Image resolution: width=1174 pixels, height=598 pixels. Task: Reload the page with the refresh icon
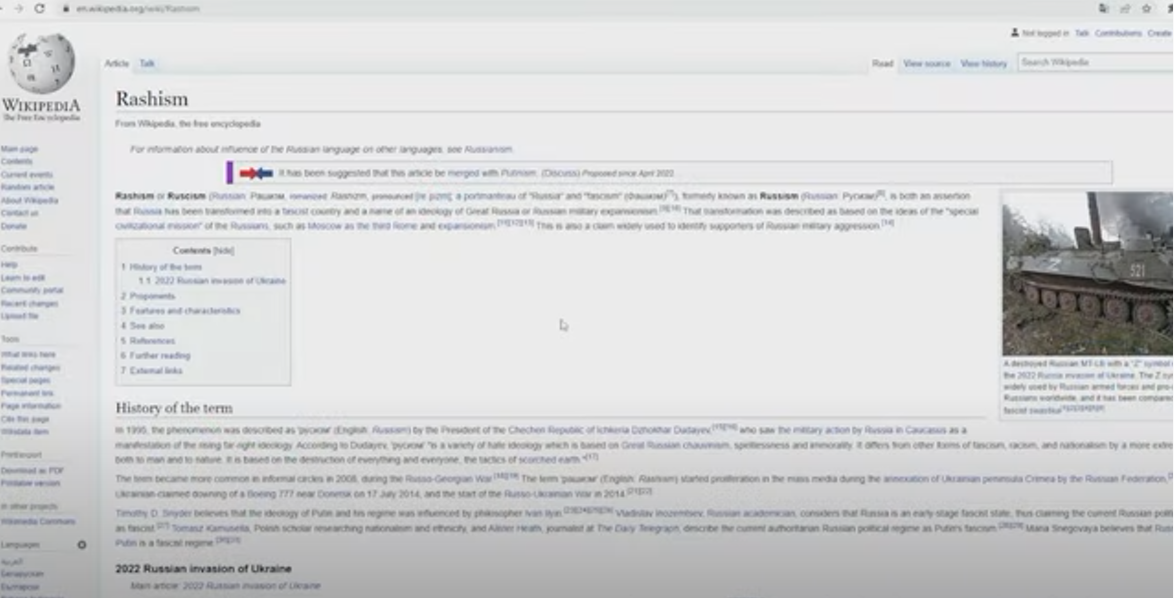coord(39,8)
